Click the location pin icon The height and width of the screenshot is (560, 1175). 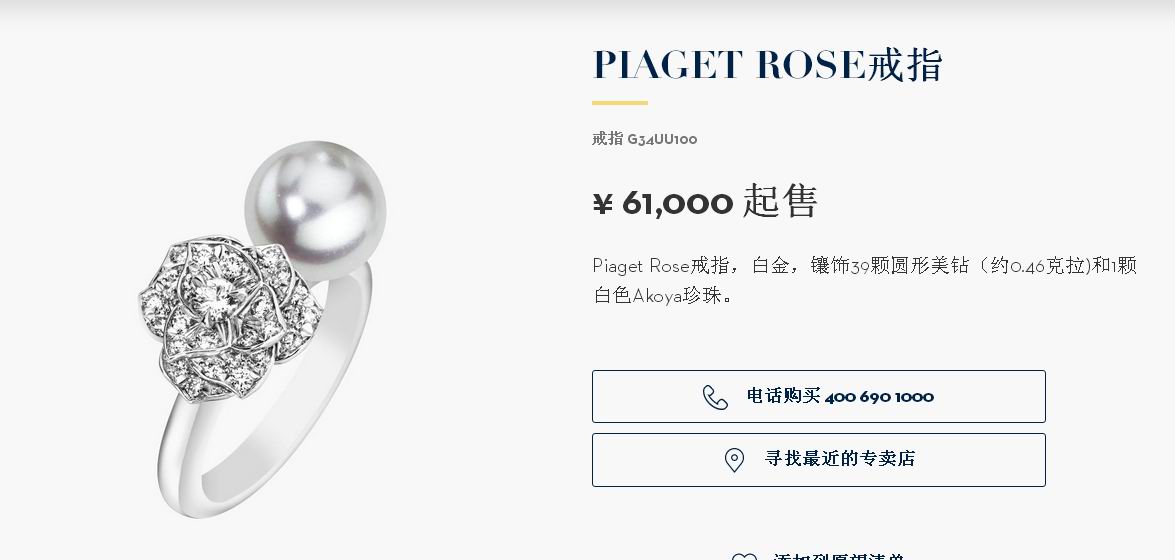coord(734,460)
